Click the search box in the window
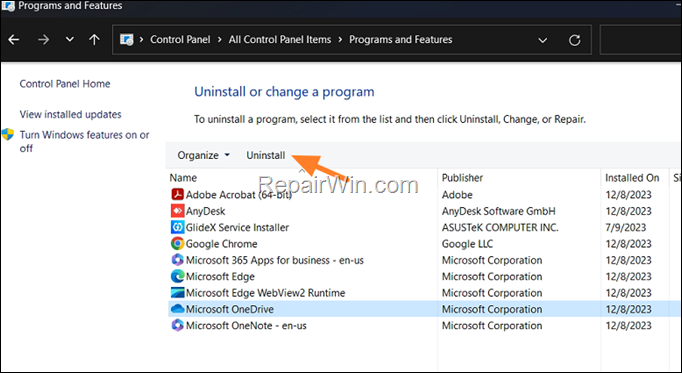The width and height of the screenshot is (682, 373). coord(640,40)
